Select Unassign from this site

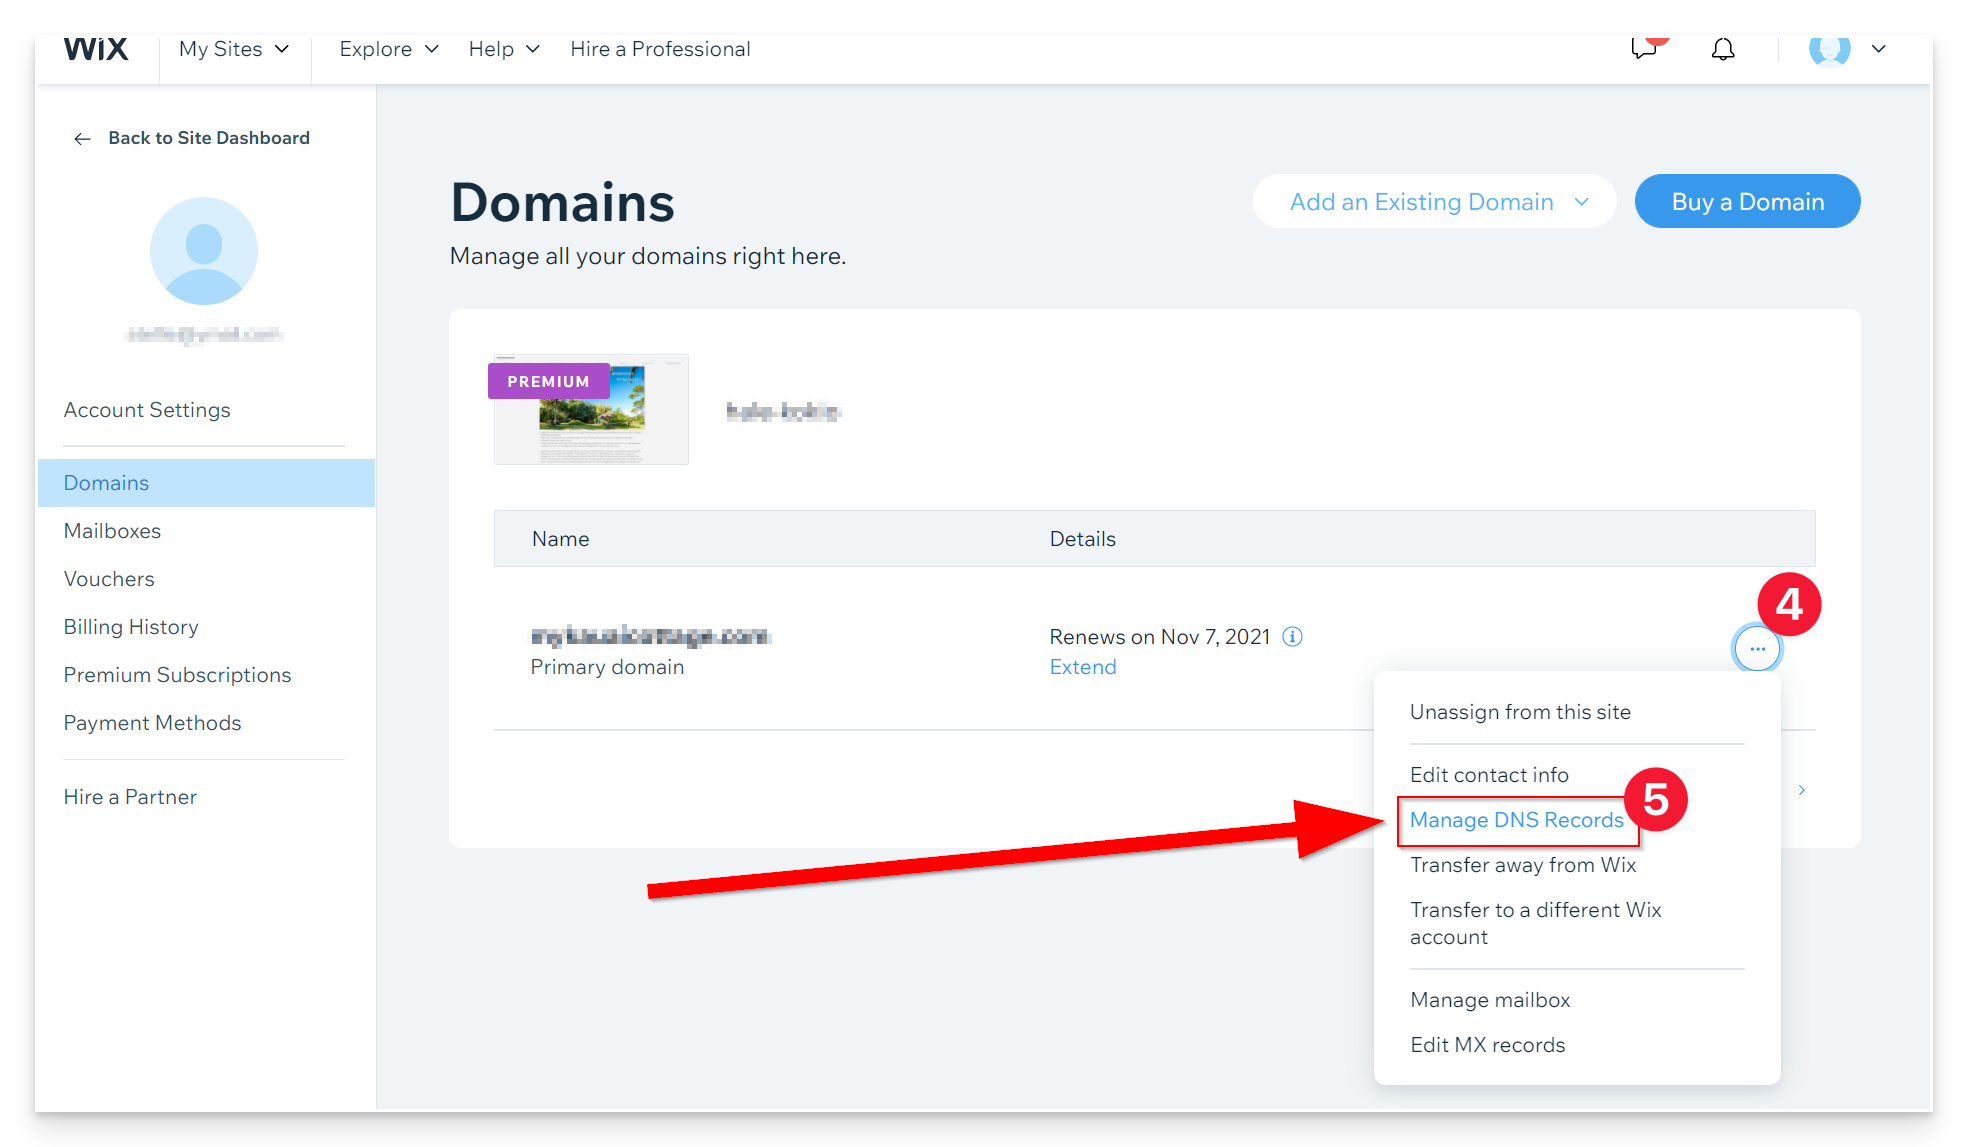1520,712
